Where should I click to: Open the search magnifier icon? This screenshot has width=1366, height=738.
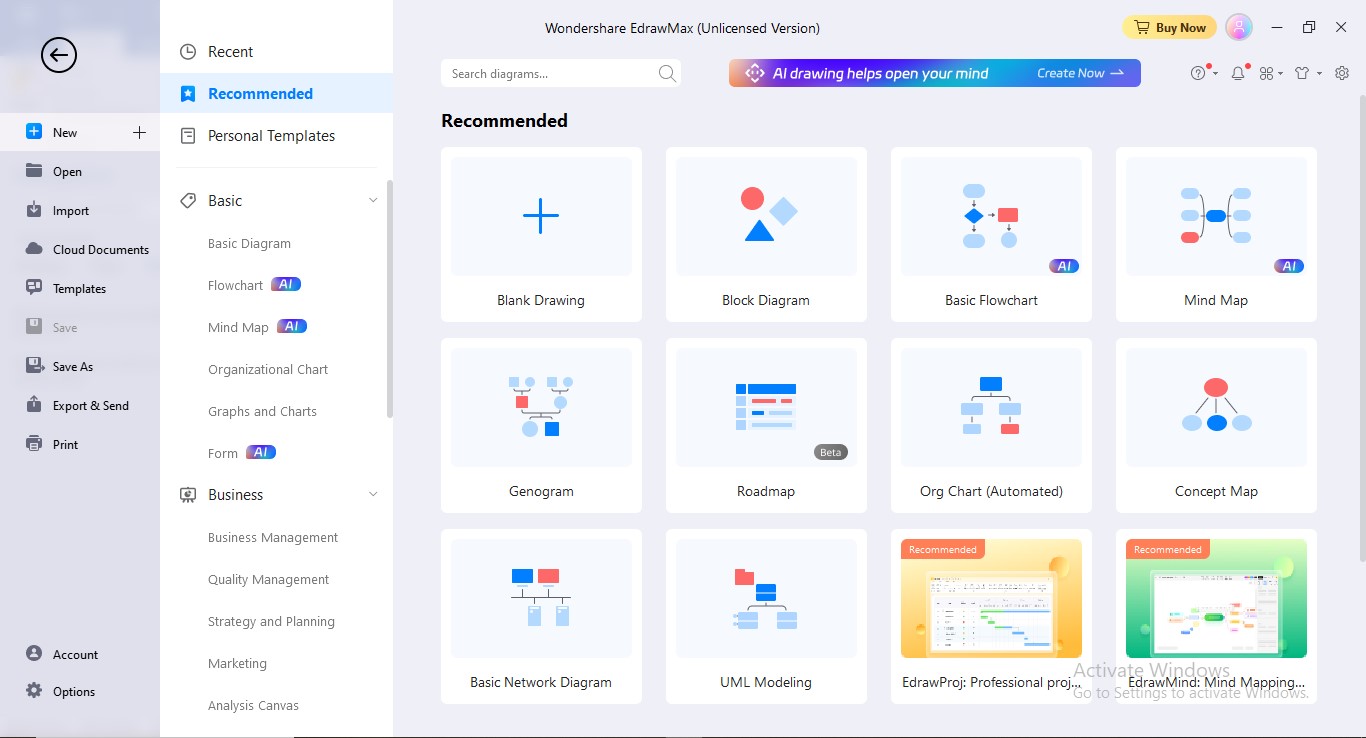667,73
